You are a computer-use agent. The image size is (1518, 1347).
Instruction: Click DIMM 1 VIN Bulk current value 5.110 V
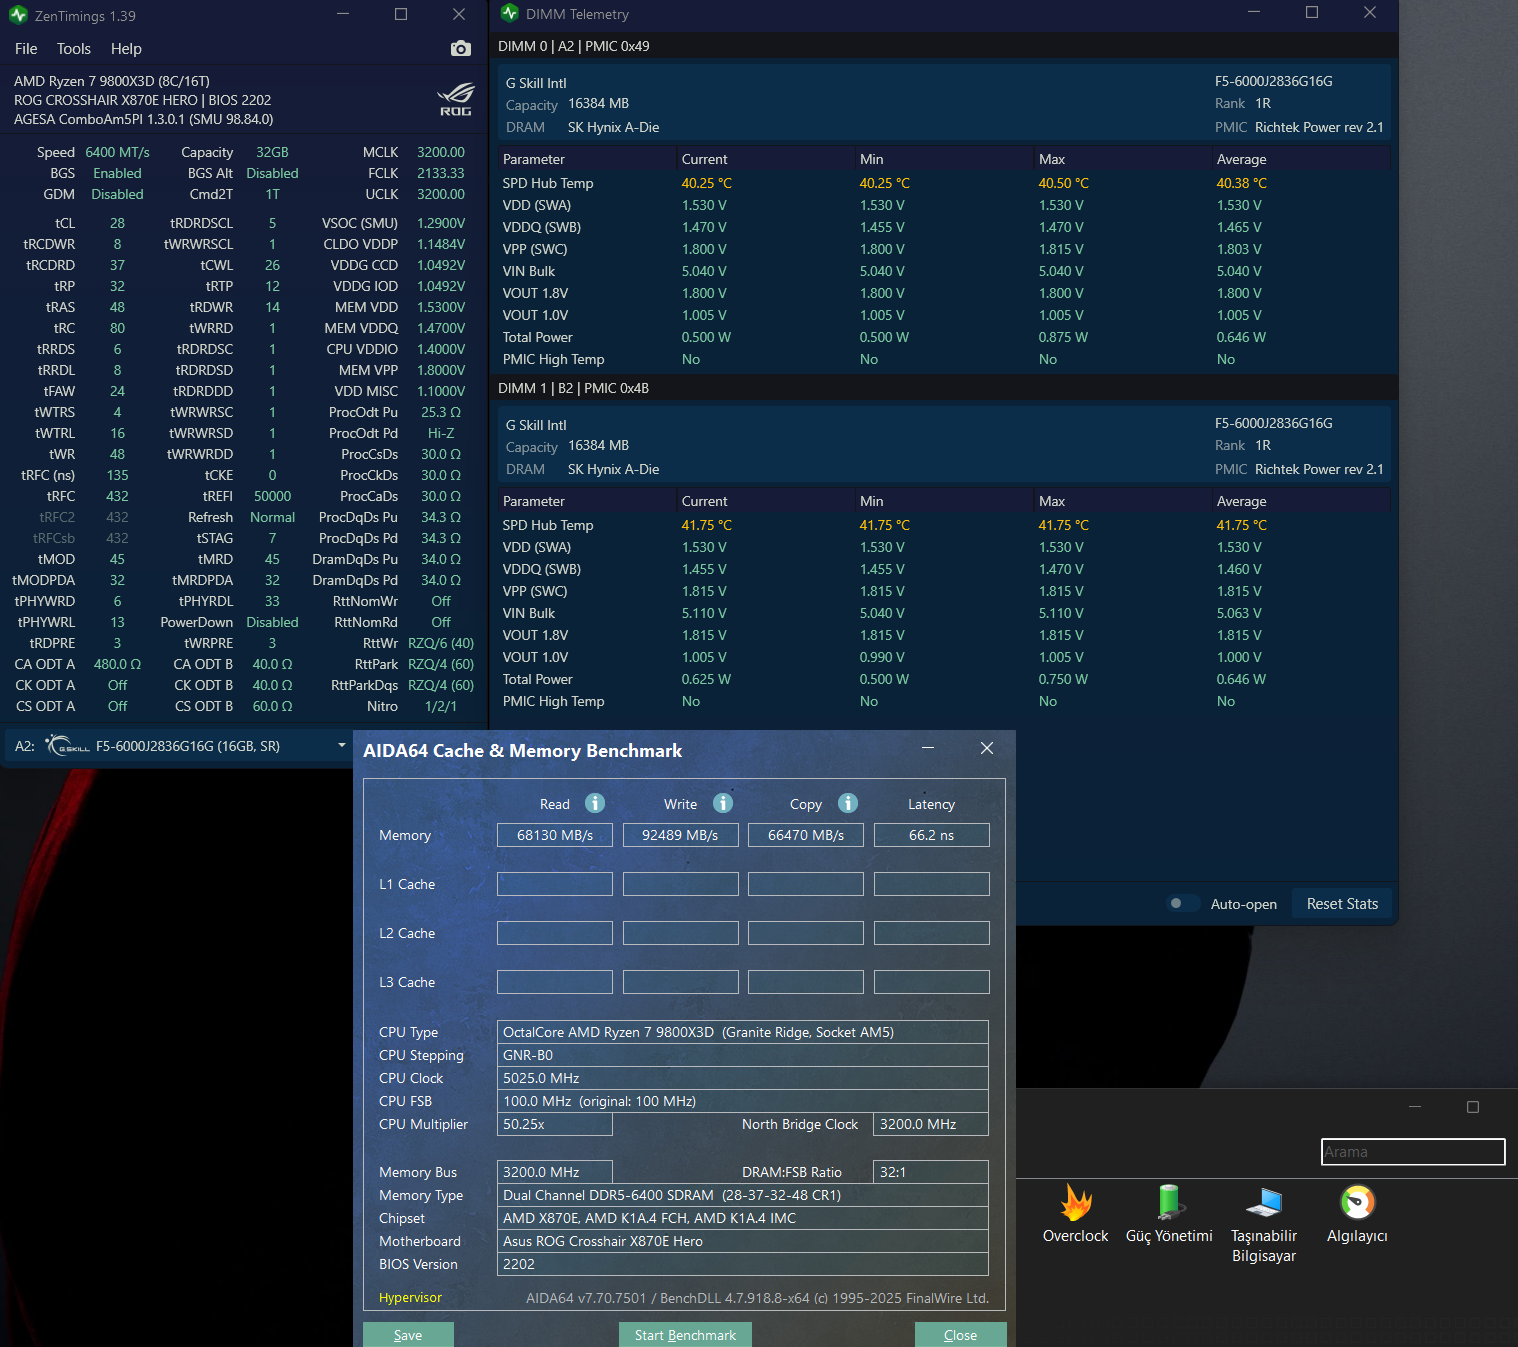tap(704, 613)
